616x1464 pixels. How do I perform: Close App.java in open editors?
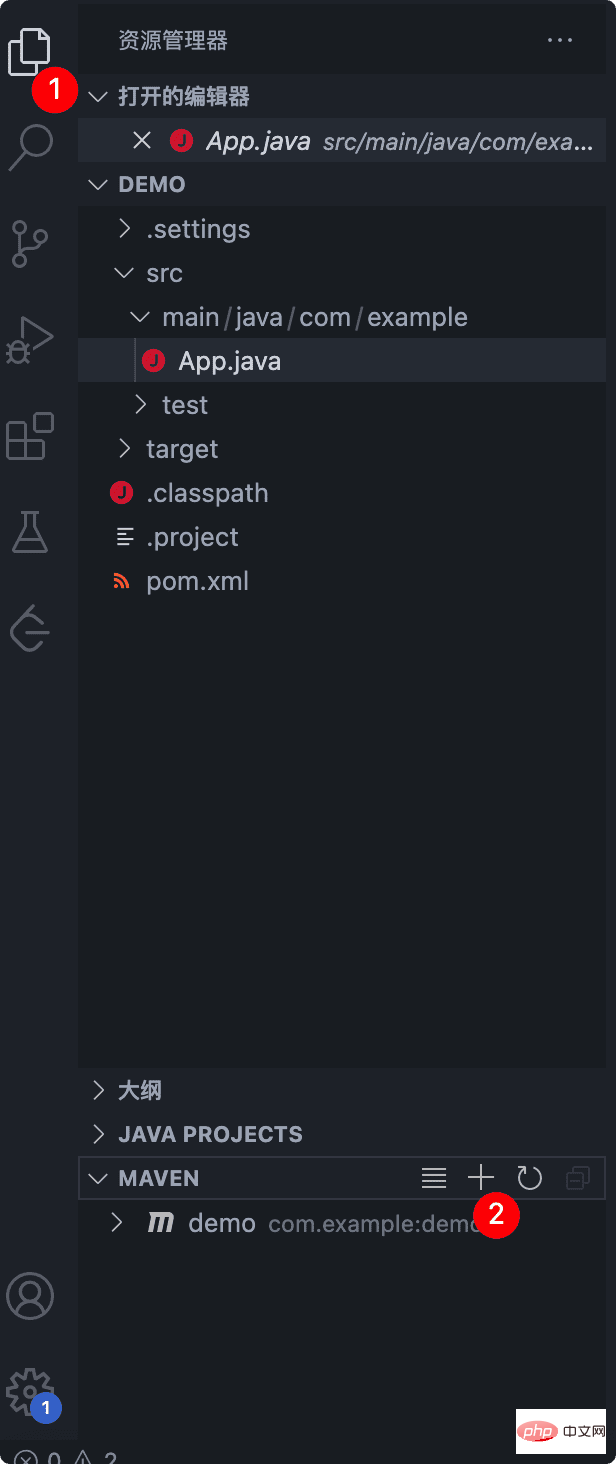click(x=142, y=141)
